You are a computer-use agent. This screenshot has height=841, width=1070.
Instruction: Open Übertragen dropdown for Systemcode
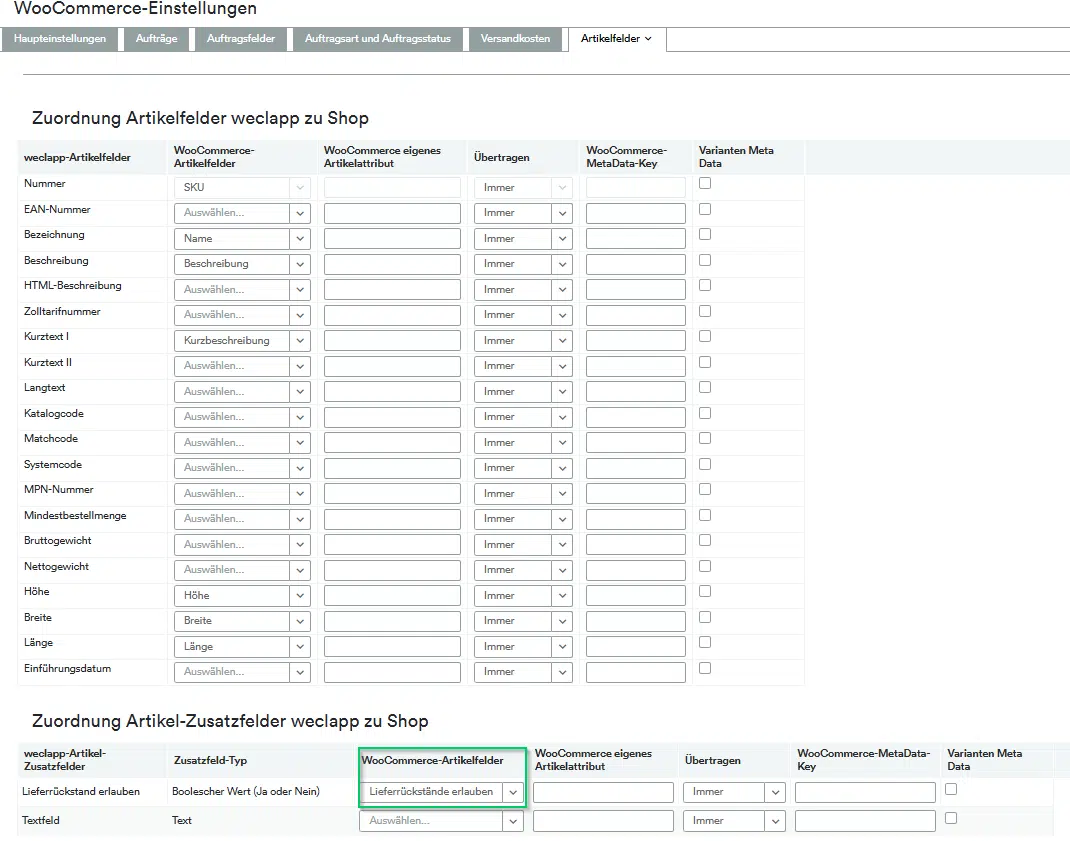523,468
